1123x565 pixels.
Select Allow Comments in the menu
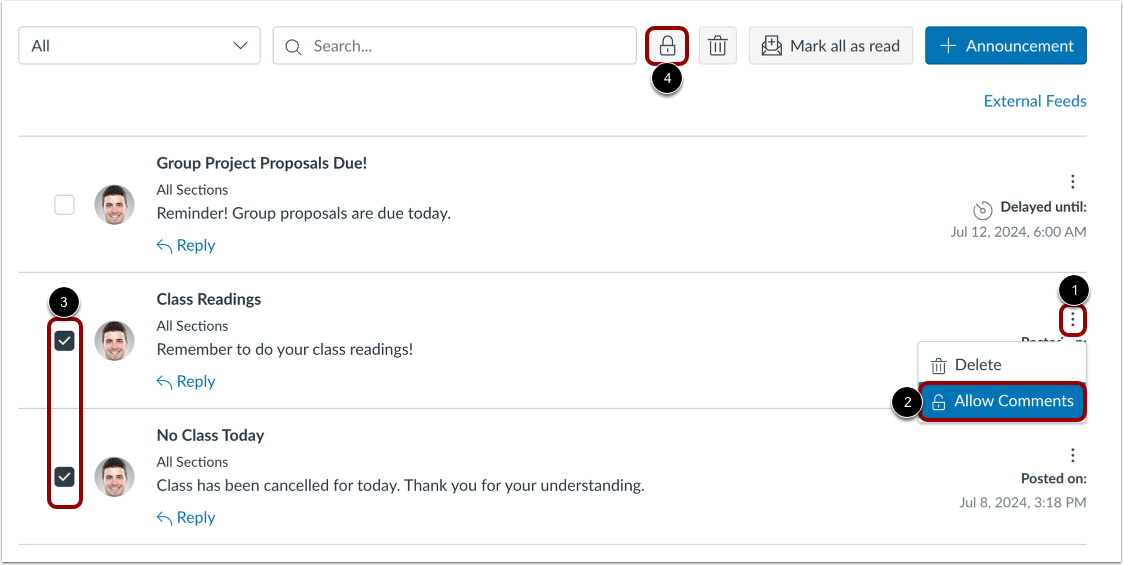tap(1002, 401)
